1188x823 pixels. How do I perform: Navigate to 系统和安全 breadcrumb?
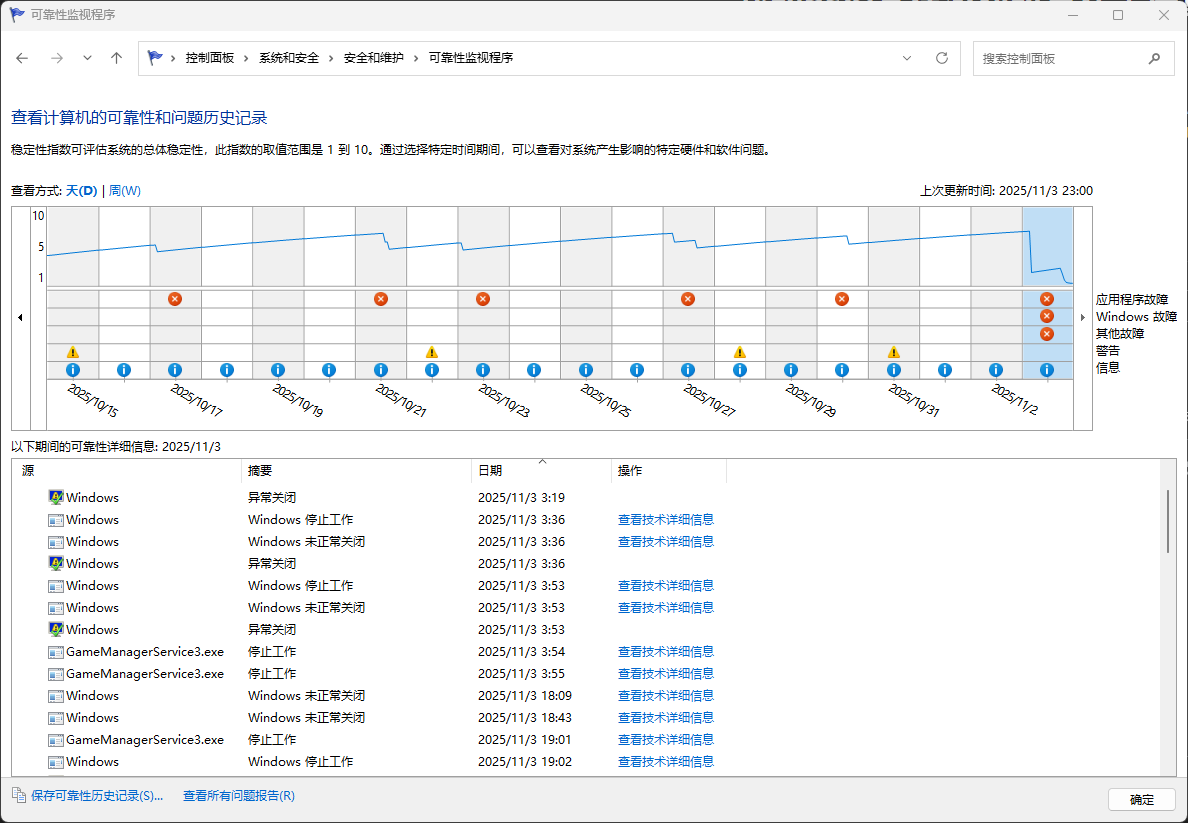point(289,58)
